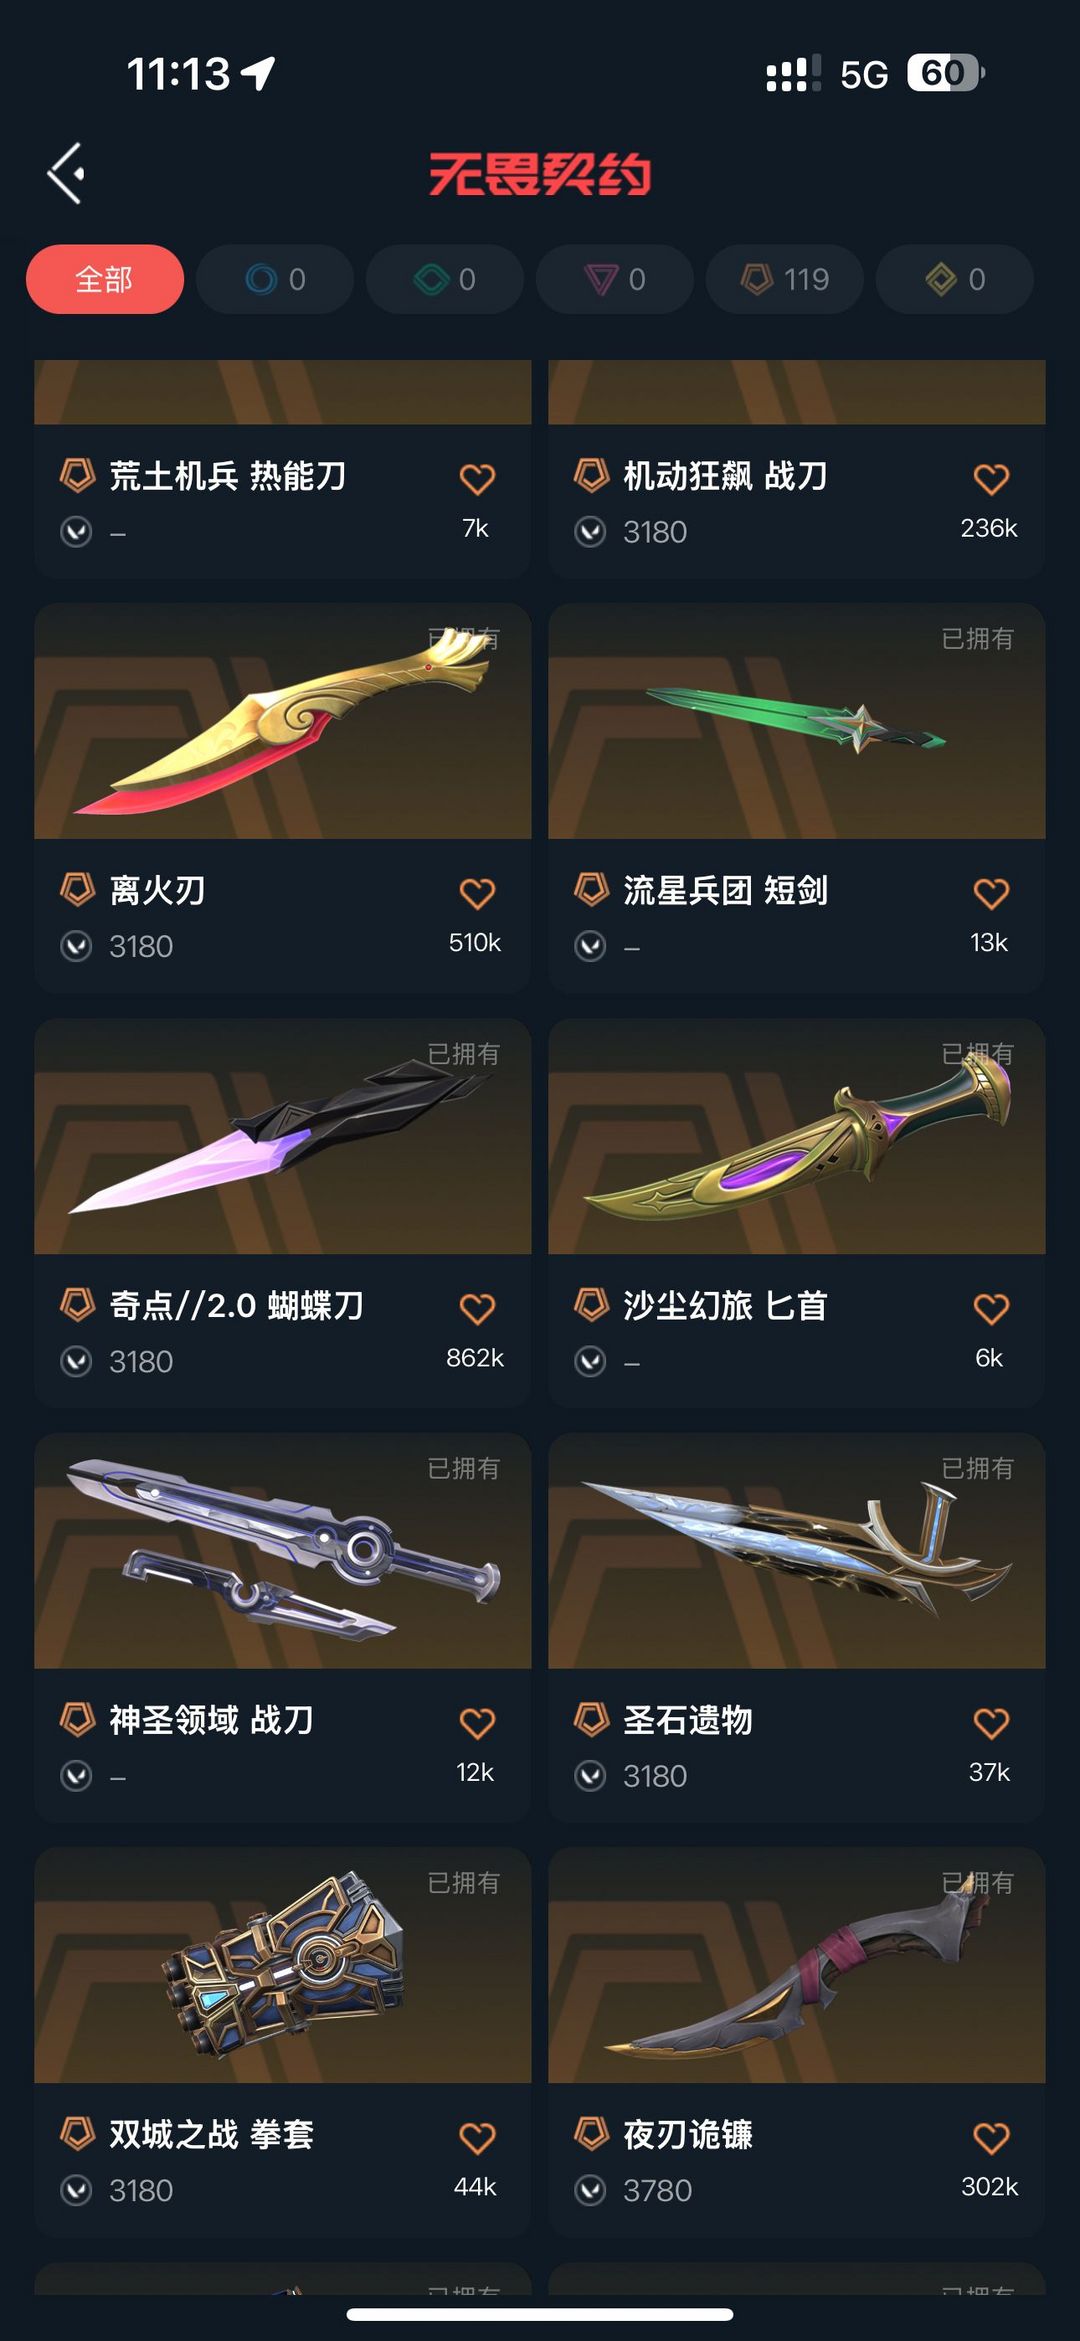Tap the back arrow icon
The image size is (1080, 2341).
66,173
